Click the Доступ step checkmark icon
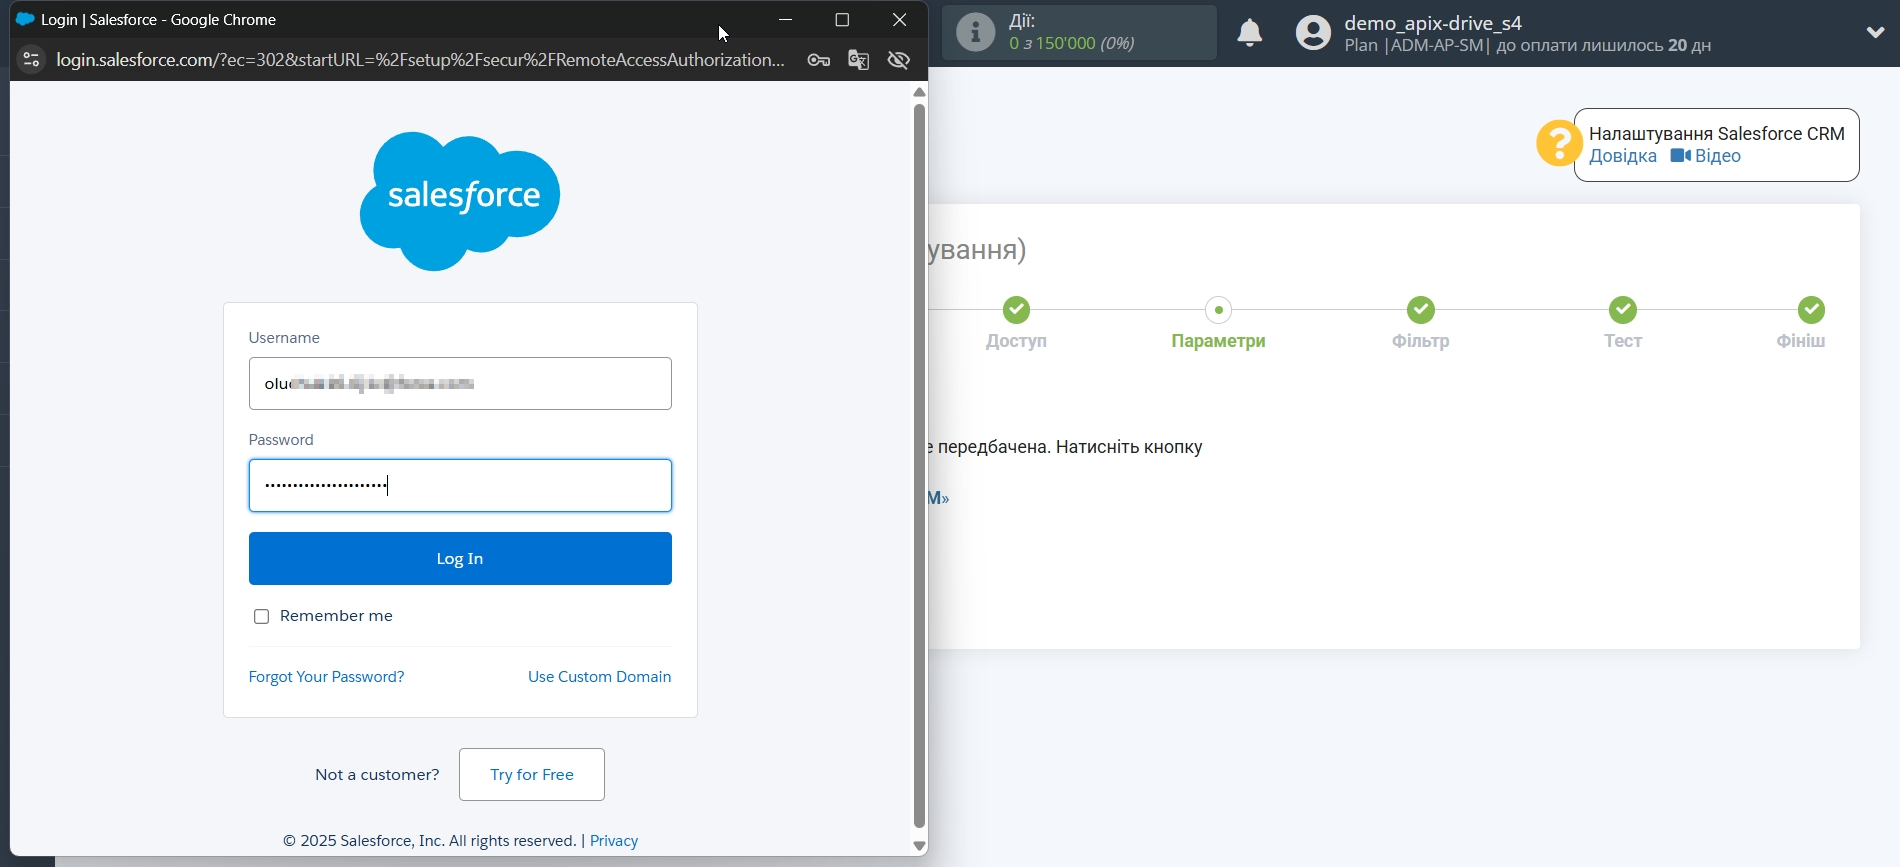Screen dimensions: 1900x867 (x=1016, y=310)
